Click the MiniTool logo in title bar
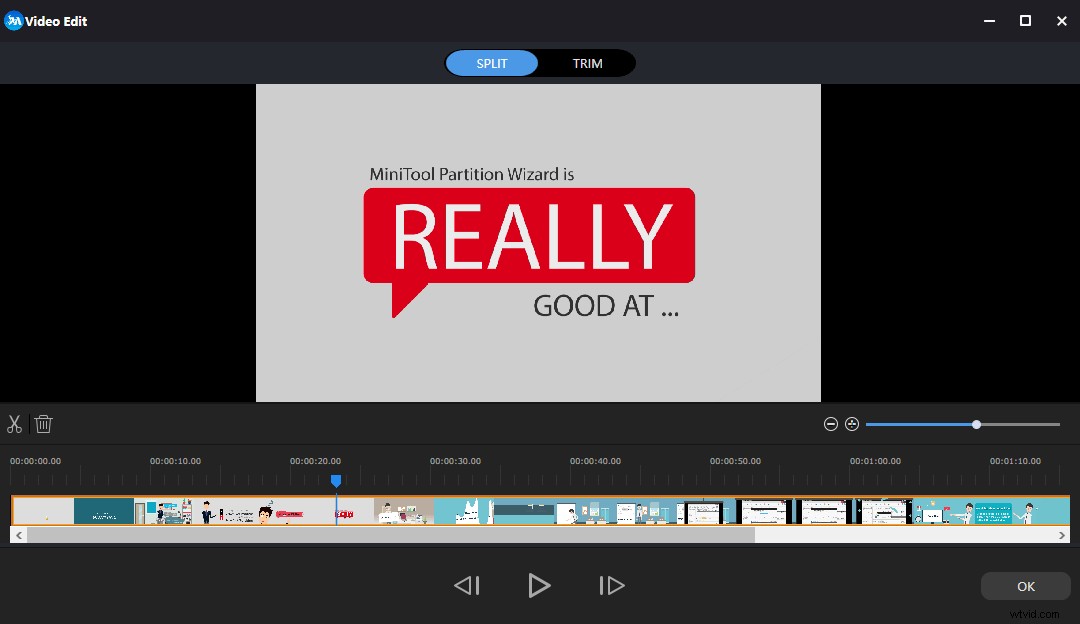 point(13,20)
